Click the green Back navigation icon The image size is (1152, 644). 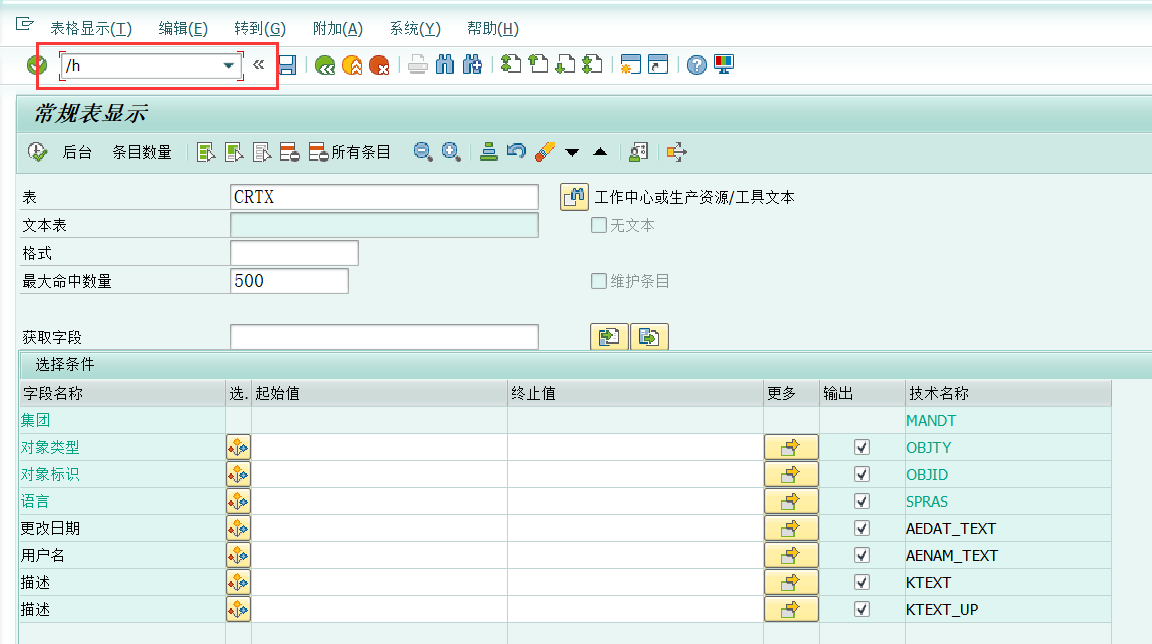[x=323, y=64]
